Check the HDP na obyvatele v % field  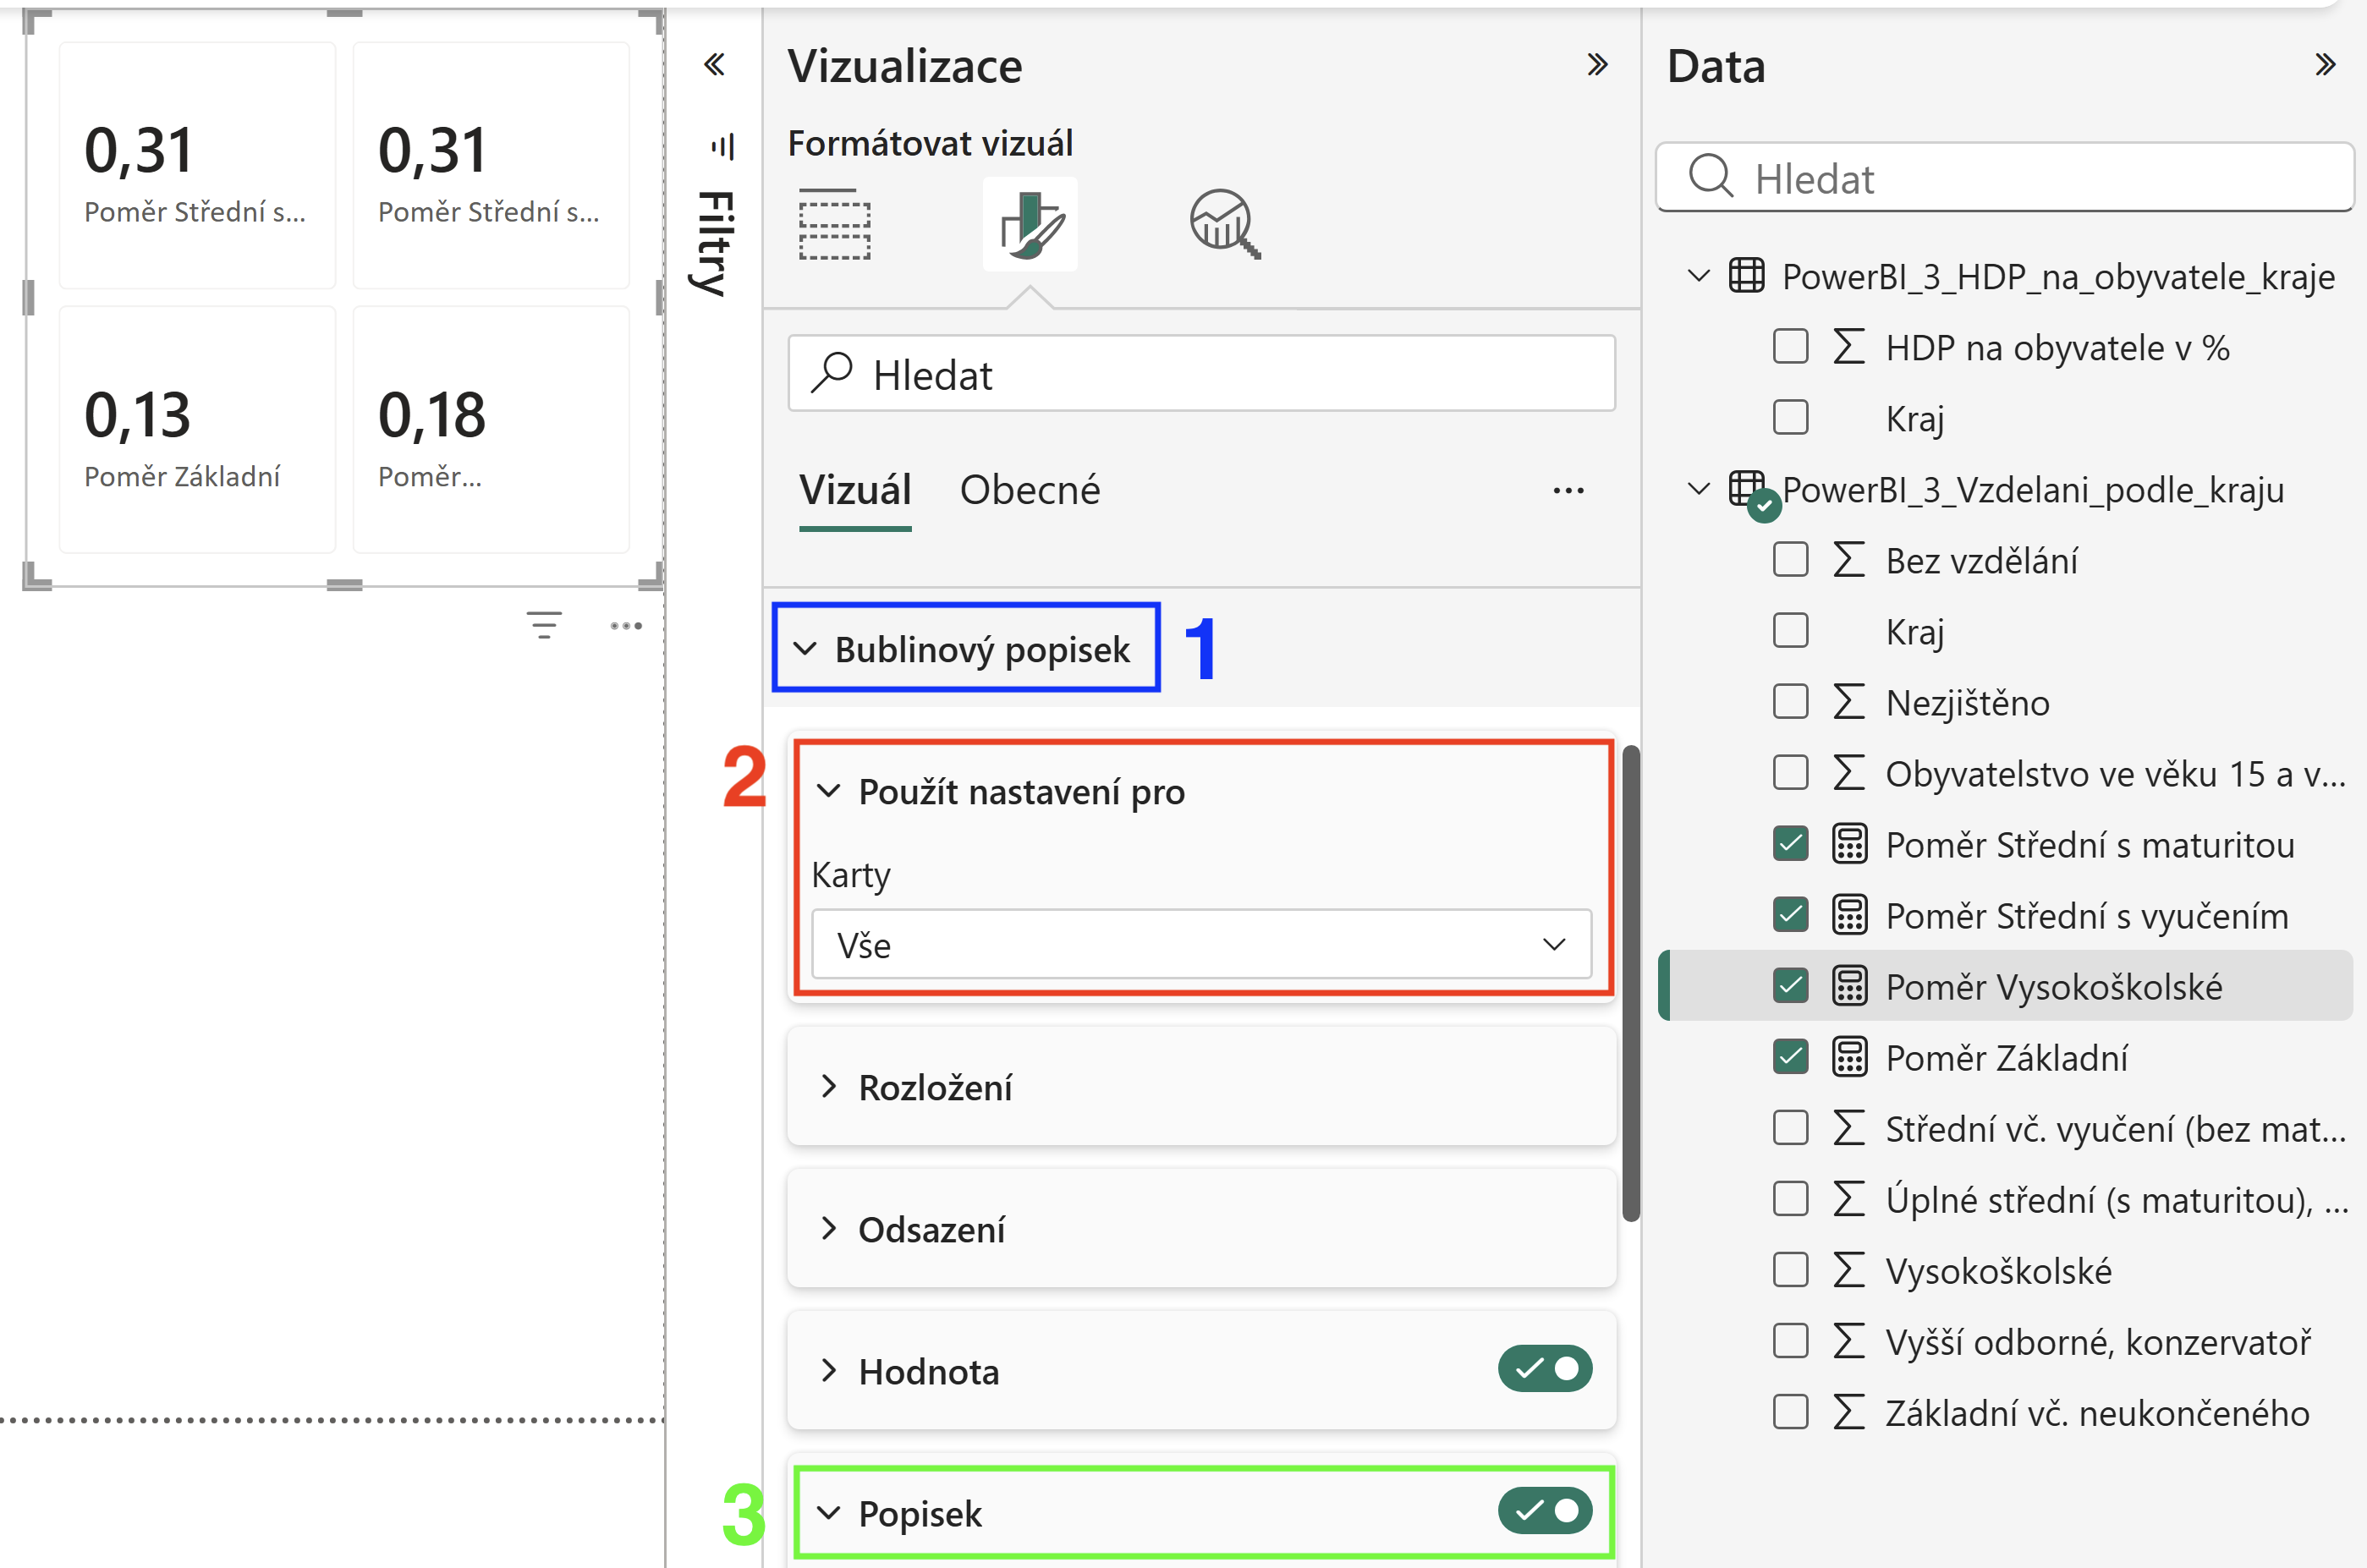(x=1790, y=347)
